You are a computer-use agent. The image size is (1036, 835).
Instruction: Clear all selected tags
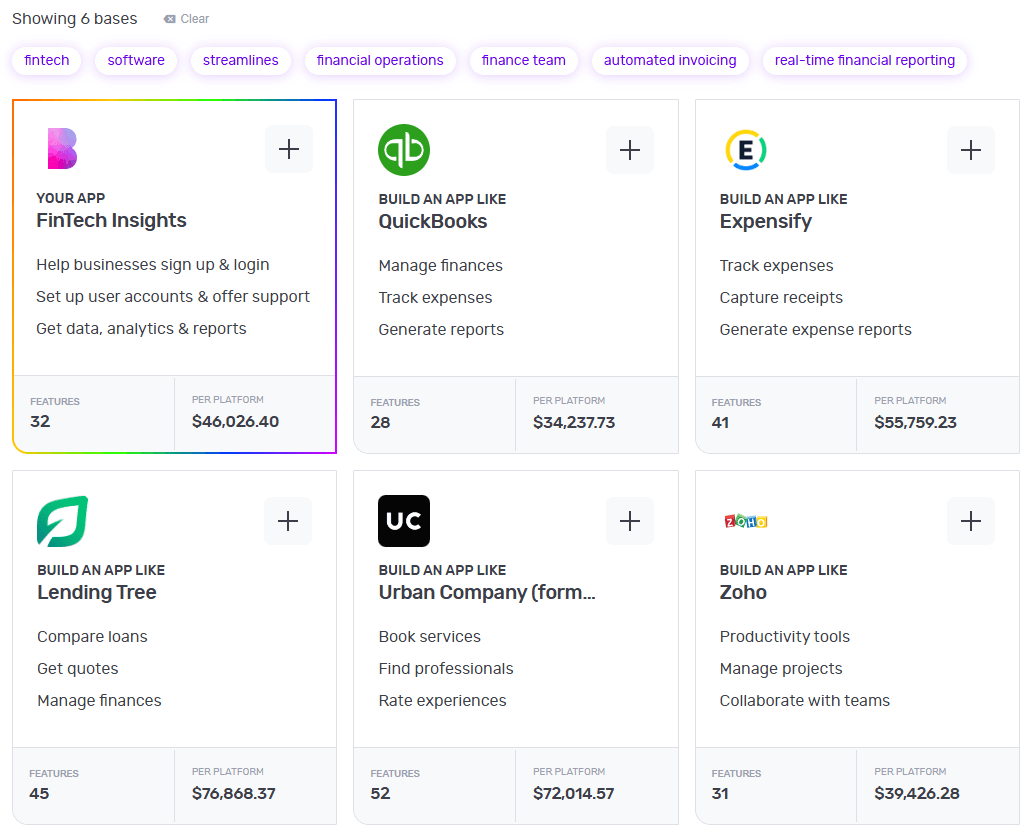coord(186,19)
